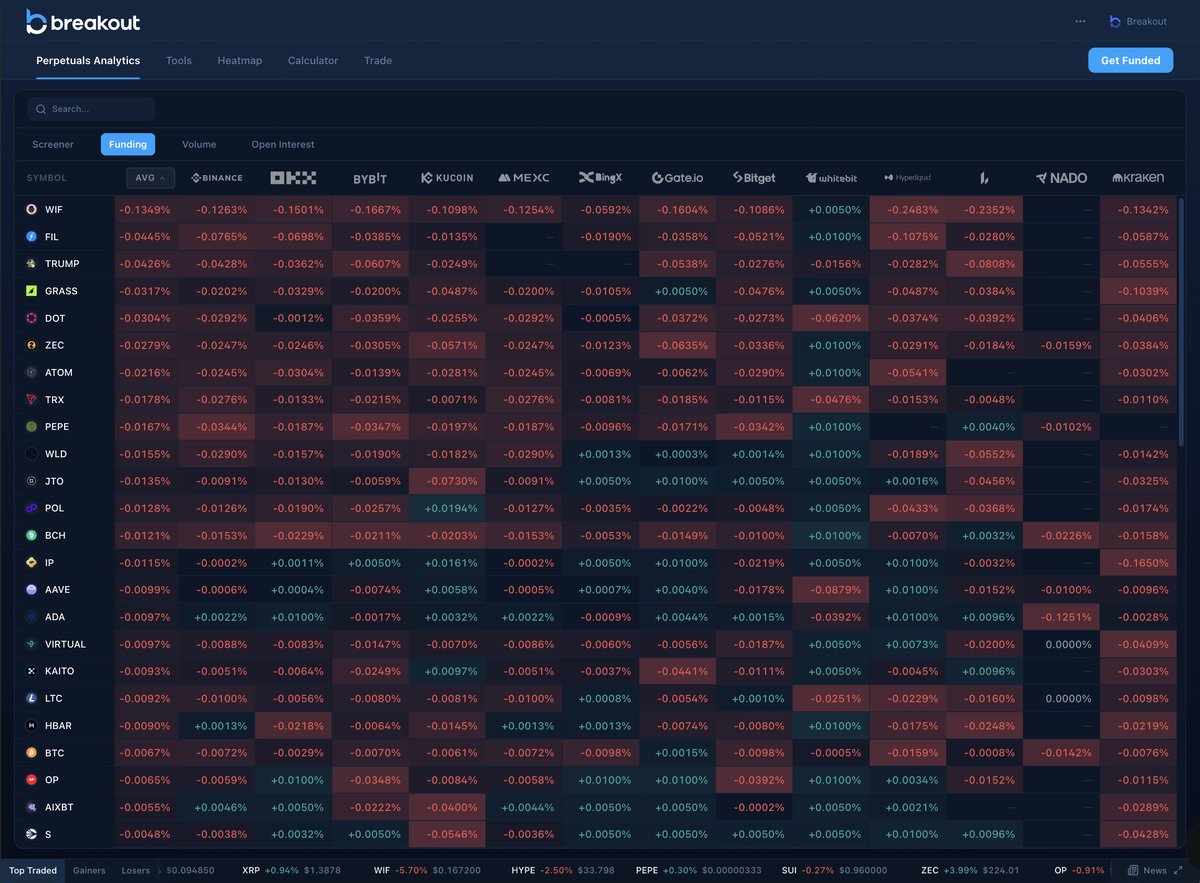Click the DOT coin icon
1200x883 pixels.
[x=32, y=318]
